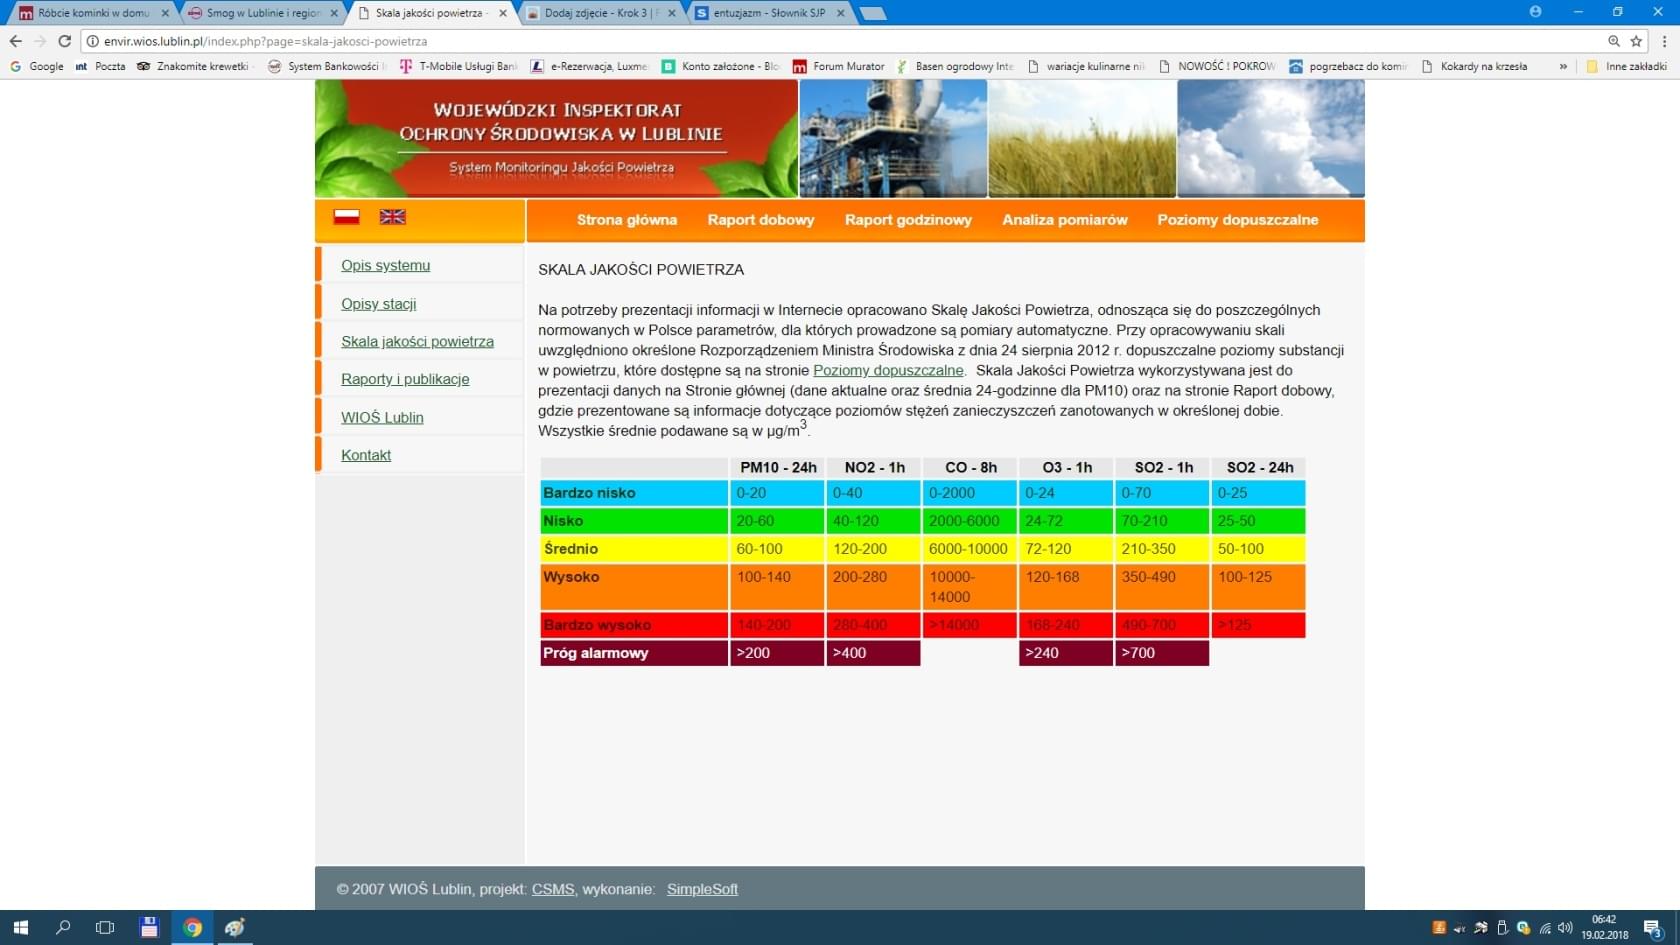Open the SimpleSoft footer link
The image size is (1680, 945).
702,889
